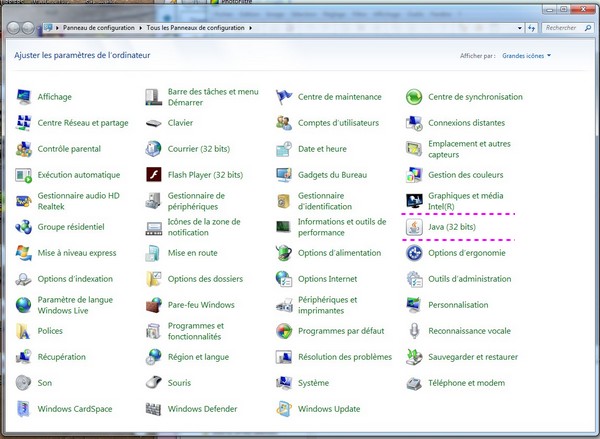This screenshot has height=439, width=600.
Task: Open Gestionnaire d'identification link
Action: [x=325, y=201]
